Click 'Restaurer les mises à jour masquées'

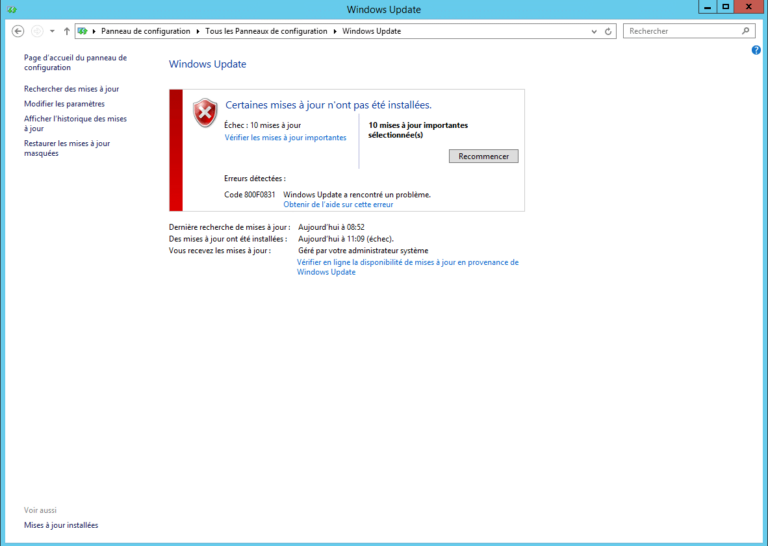click(67, 148)
